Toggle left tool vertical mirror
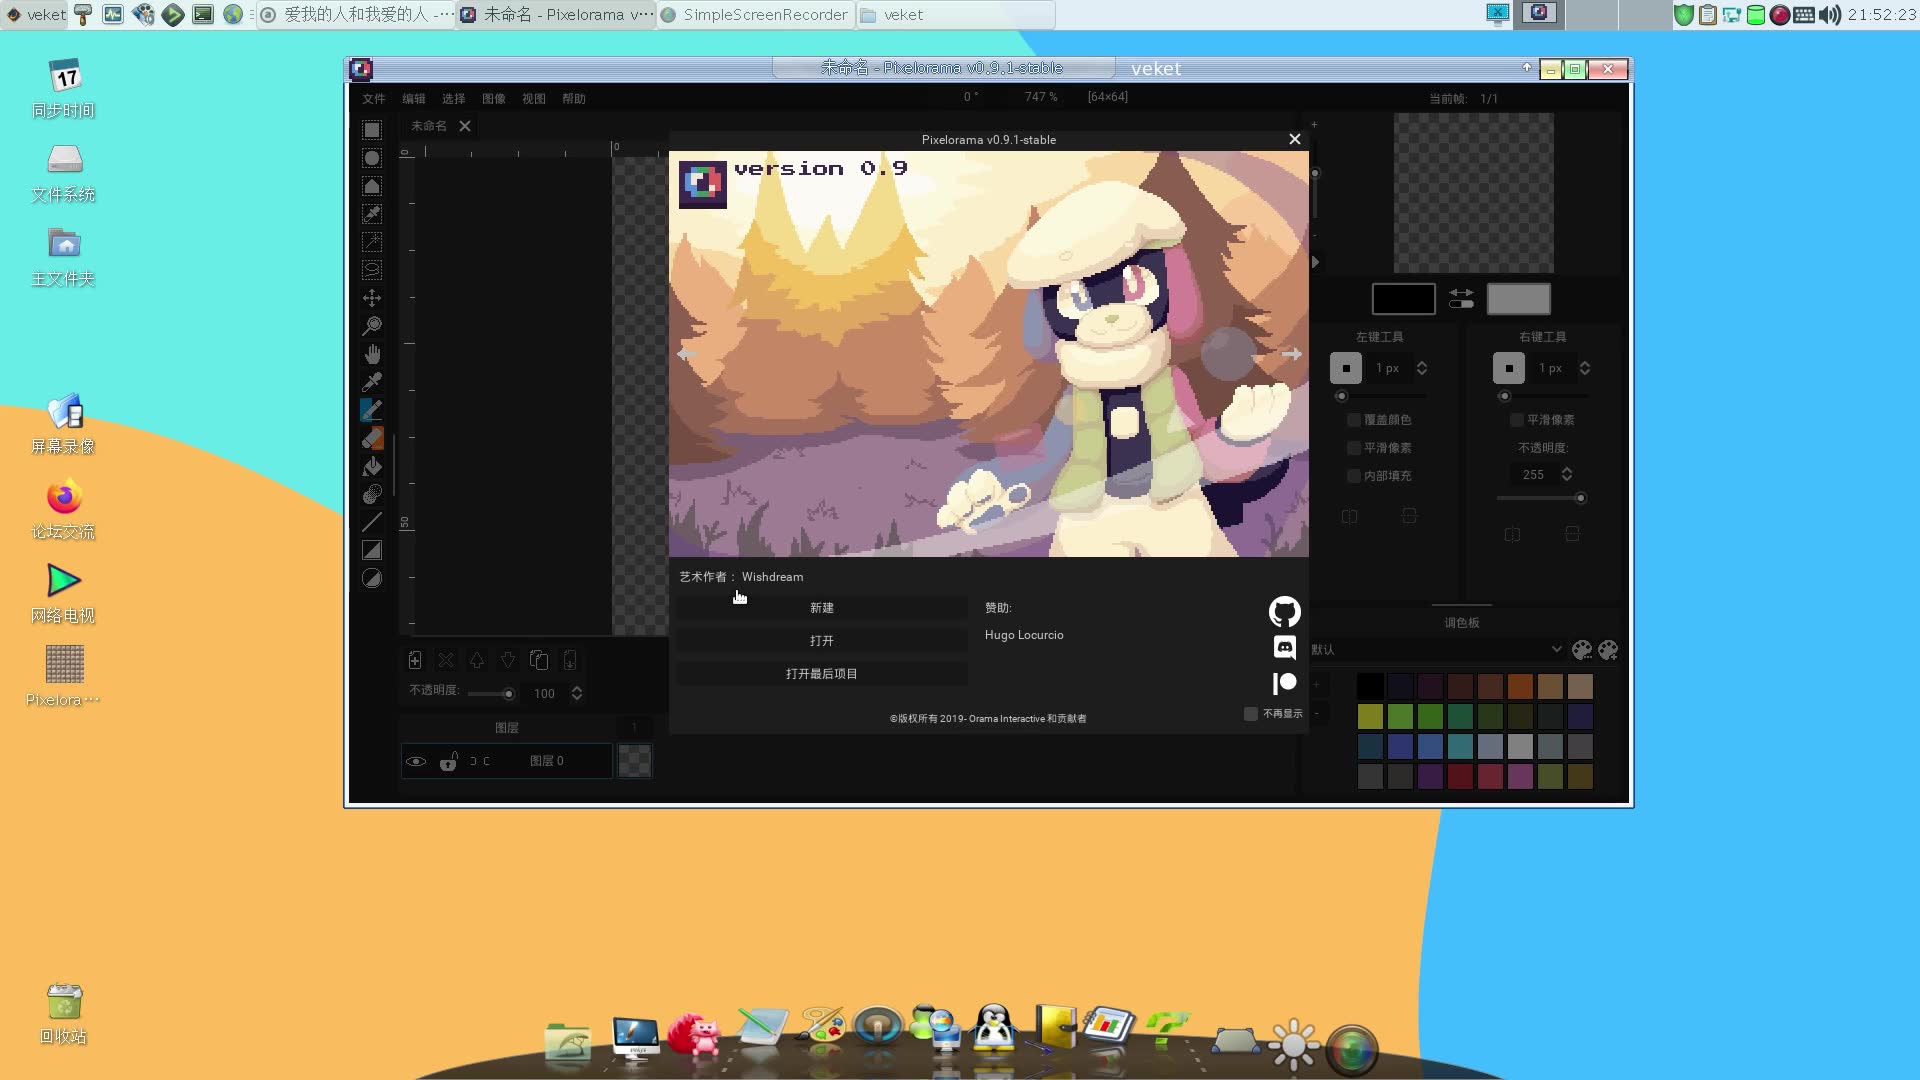This screenshot has height=1080, width=1920. point(1409,516)
